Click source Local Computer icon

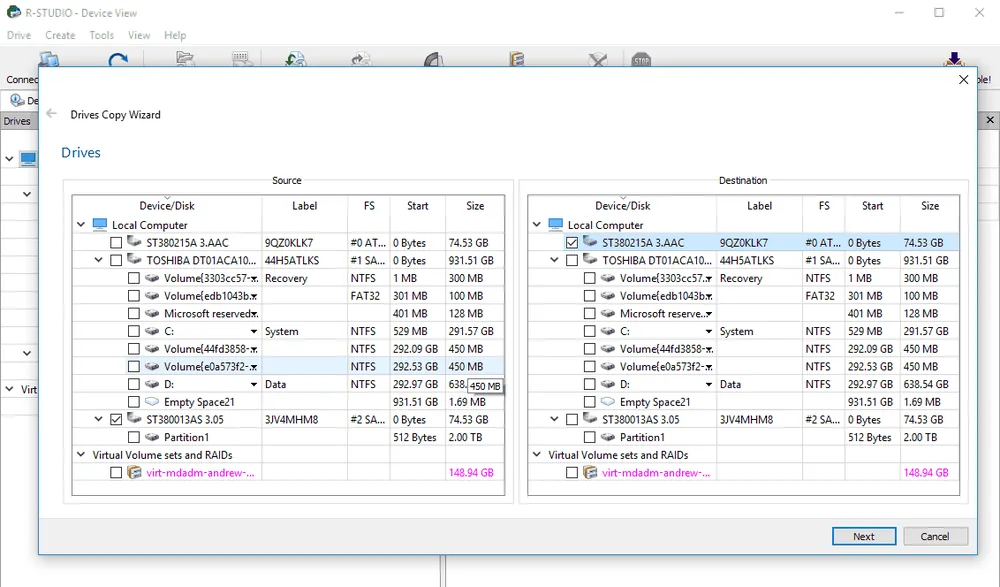pyautogui.click(x=99, y=225)
